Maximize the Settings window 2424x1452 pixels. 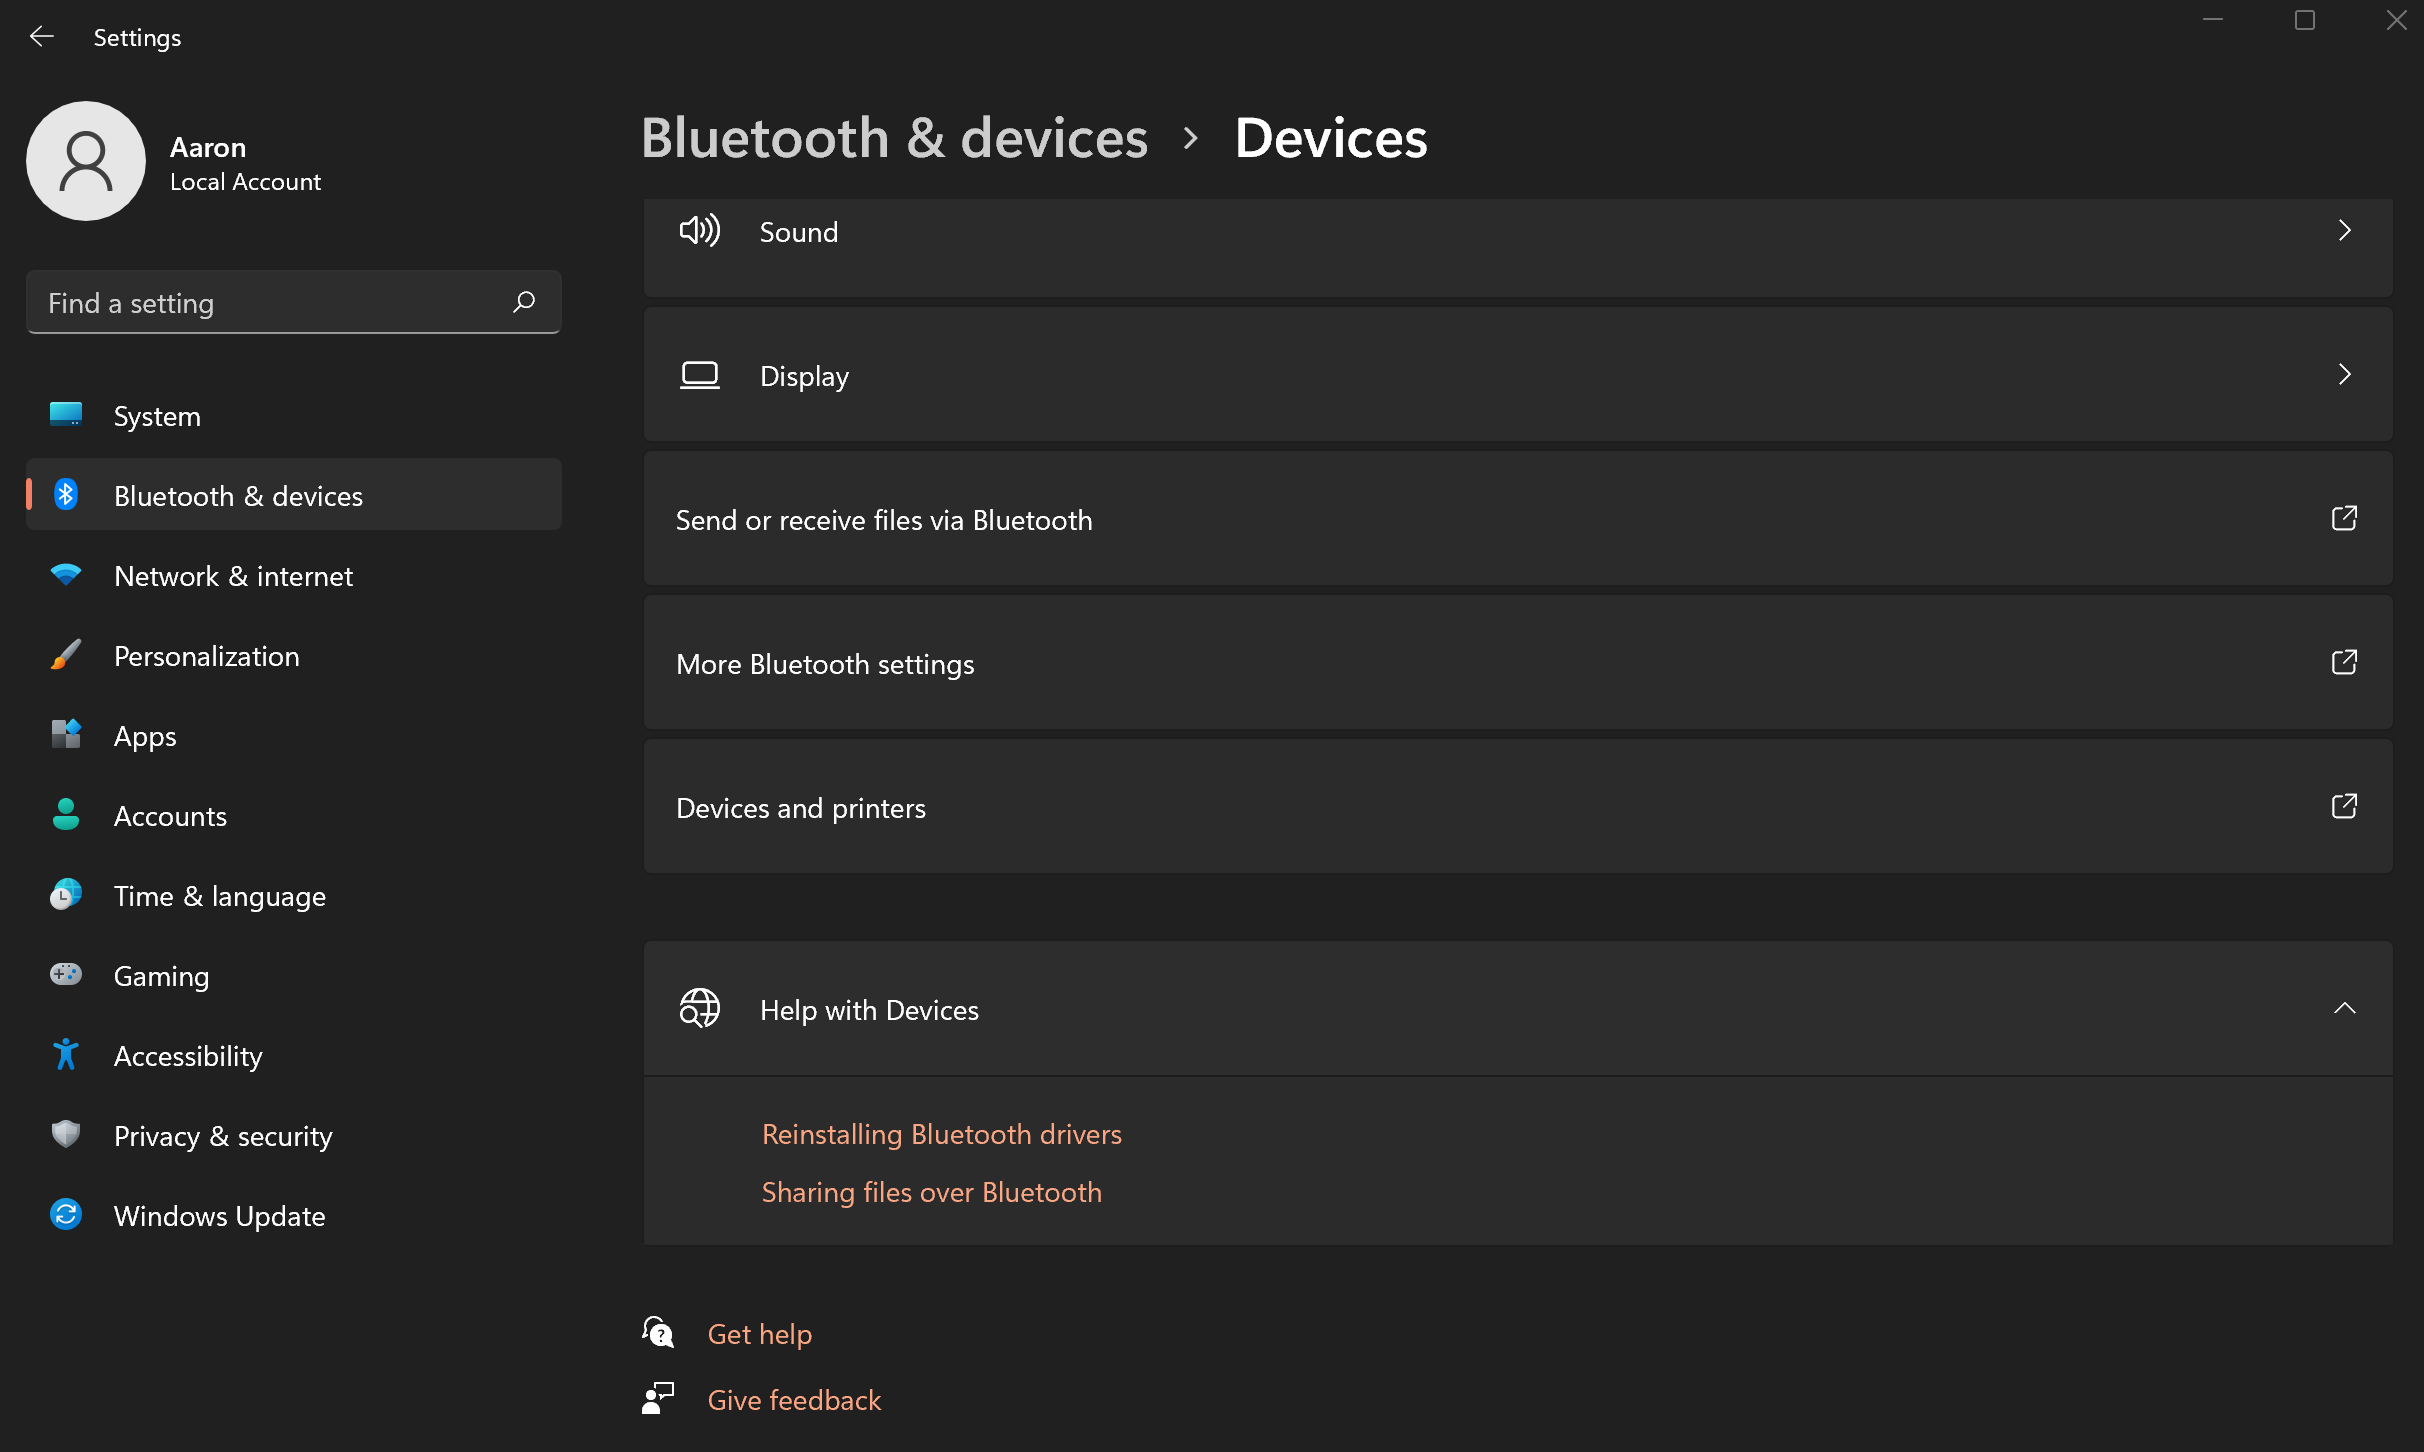coord(2305,20)
